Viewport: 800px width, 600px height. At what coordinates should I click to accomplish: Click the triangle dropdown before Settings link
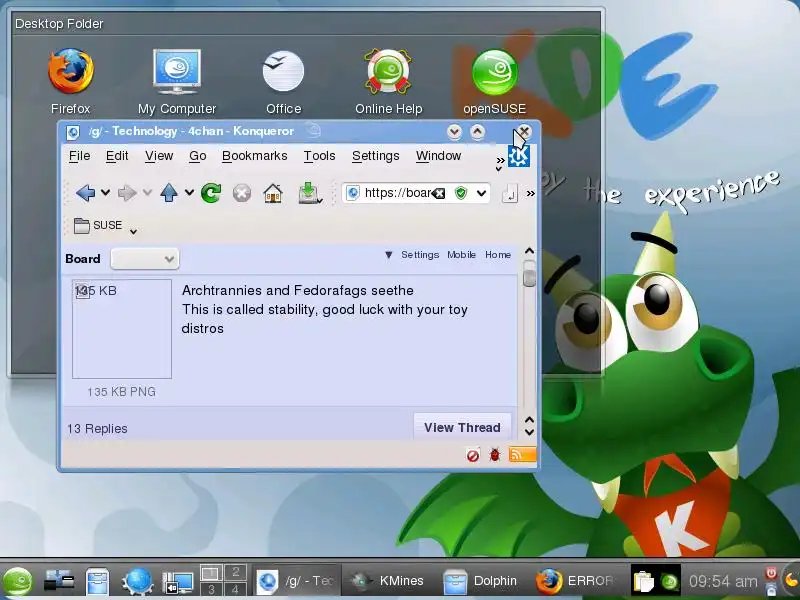pos(389,255)
